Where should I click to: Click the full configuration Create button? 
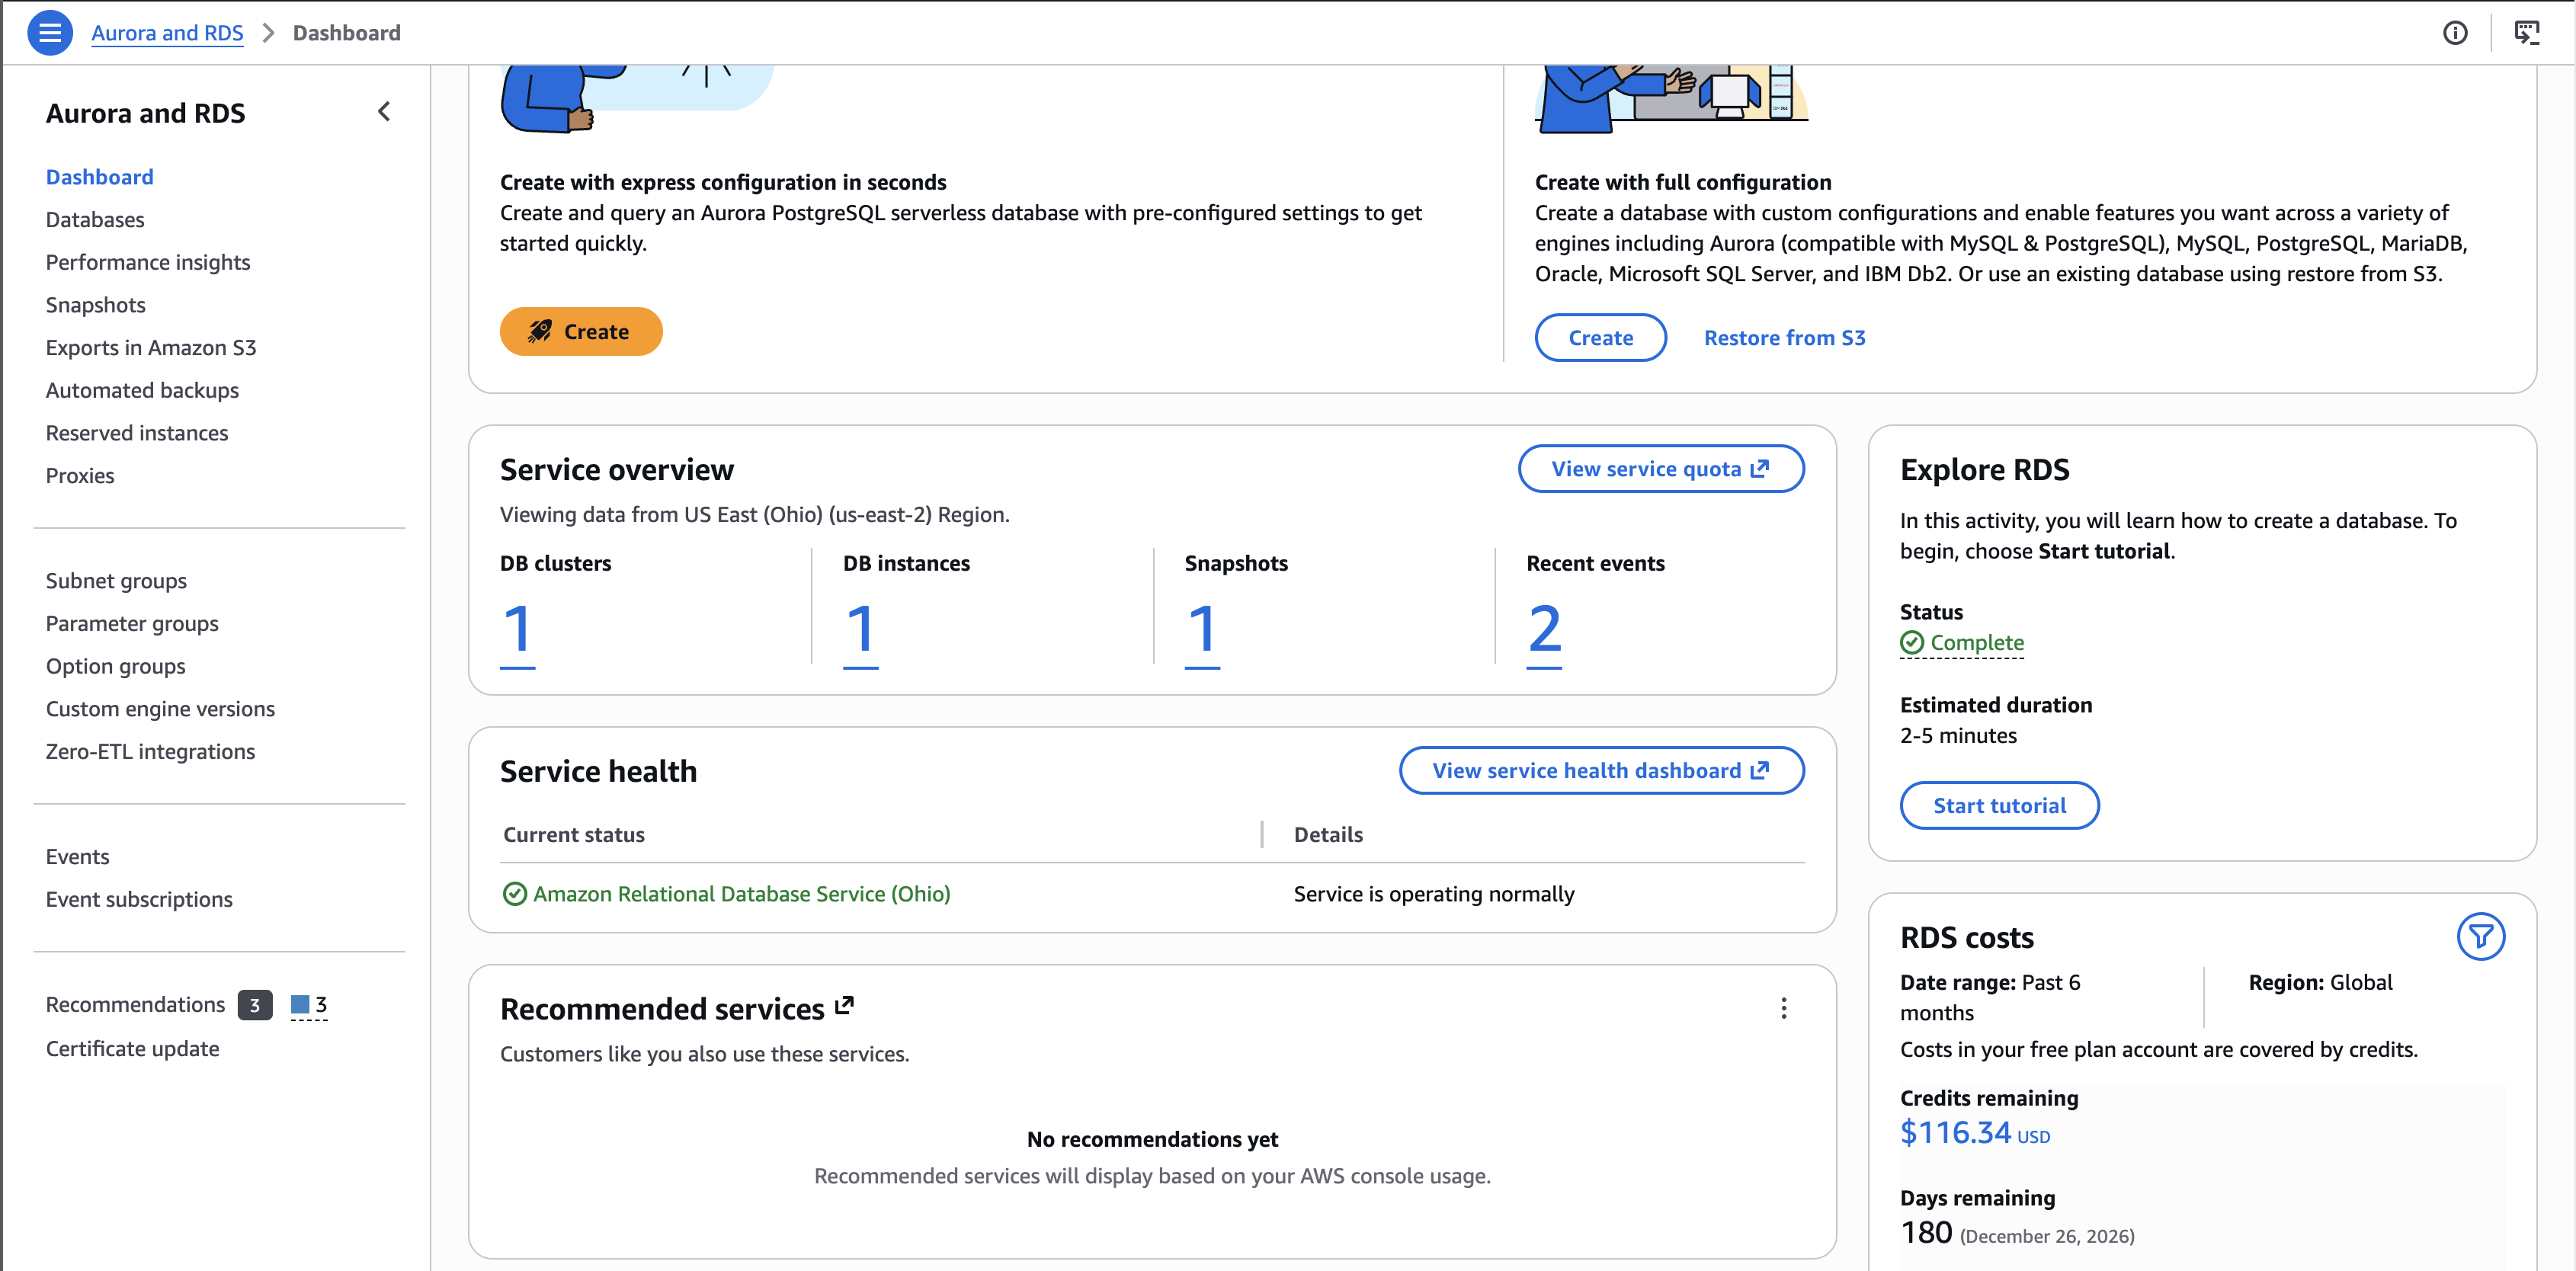click(x=1600, y=338)
